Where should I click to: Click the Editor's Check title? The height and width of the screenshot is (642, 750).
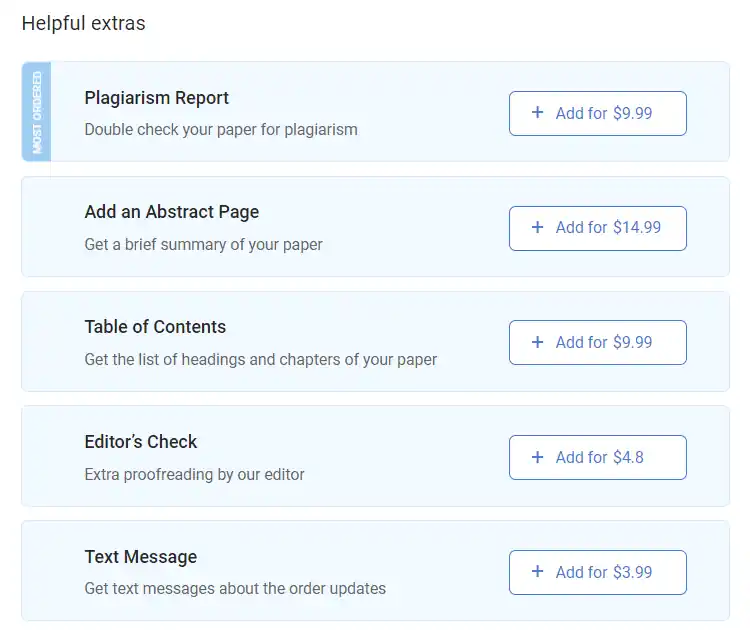(x=141, y=442)
